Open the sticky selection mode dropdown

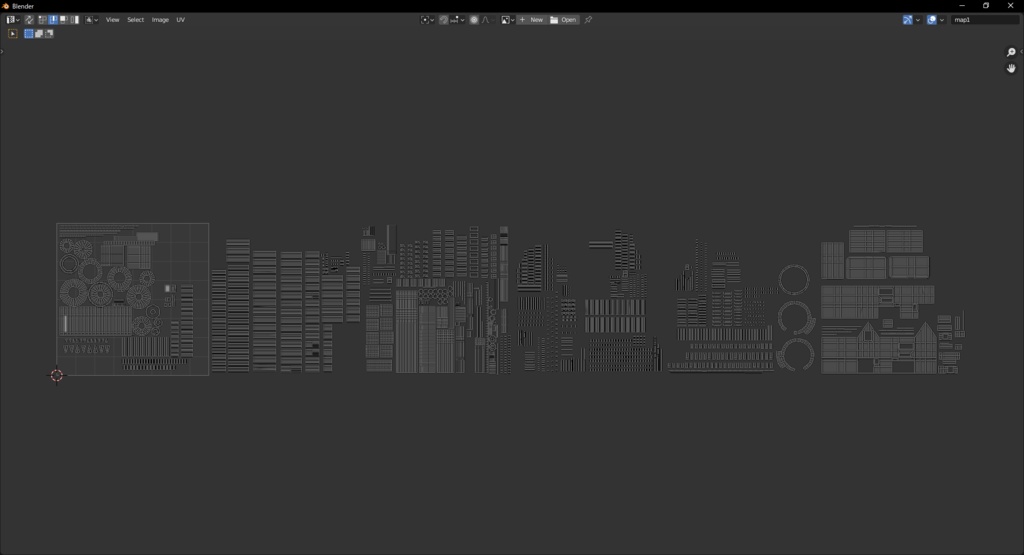91,20
